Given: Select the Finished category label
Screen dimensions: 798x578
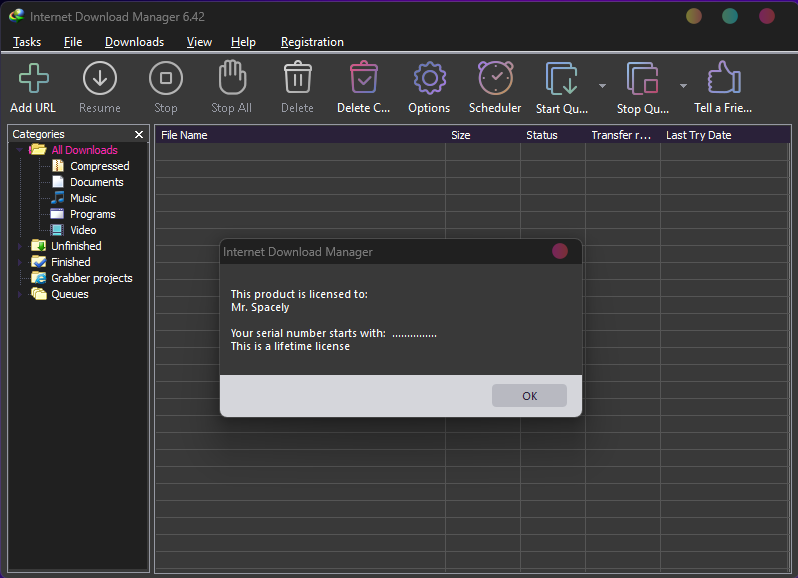Looking at the screenshot, I should click(71, 262).
